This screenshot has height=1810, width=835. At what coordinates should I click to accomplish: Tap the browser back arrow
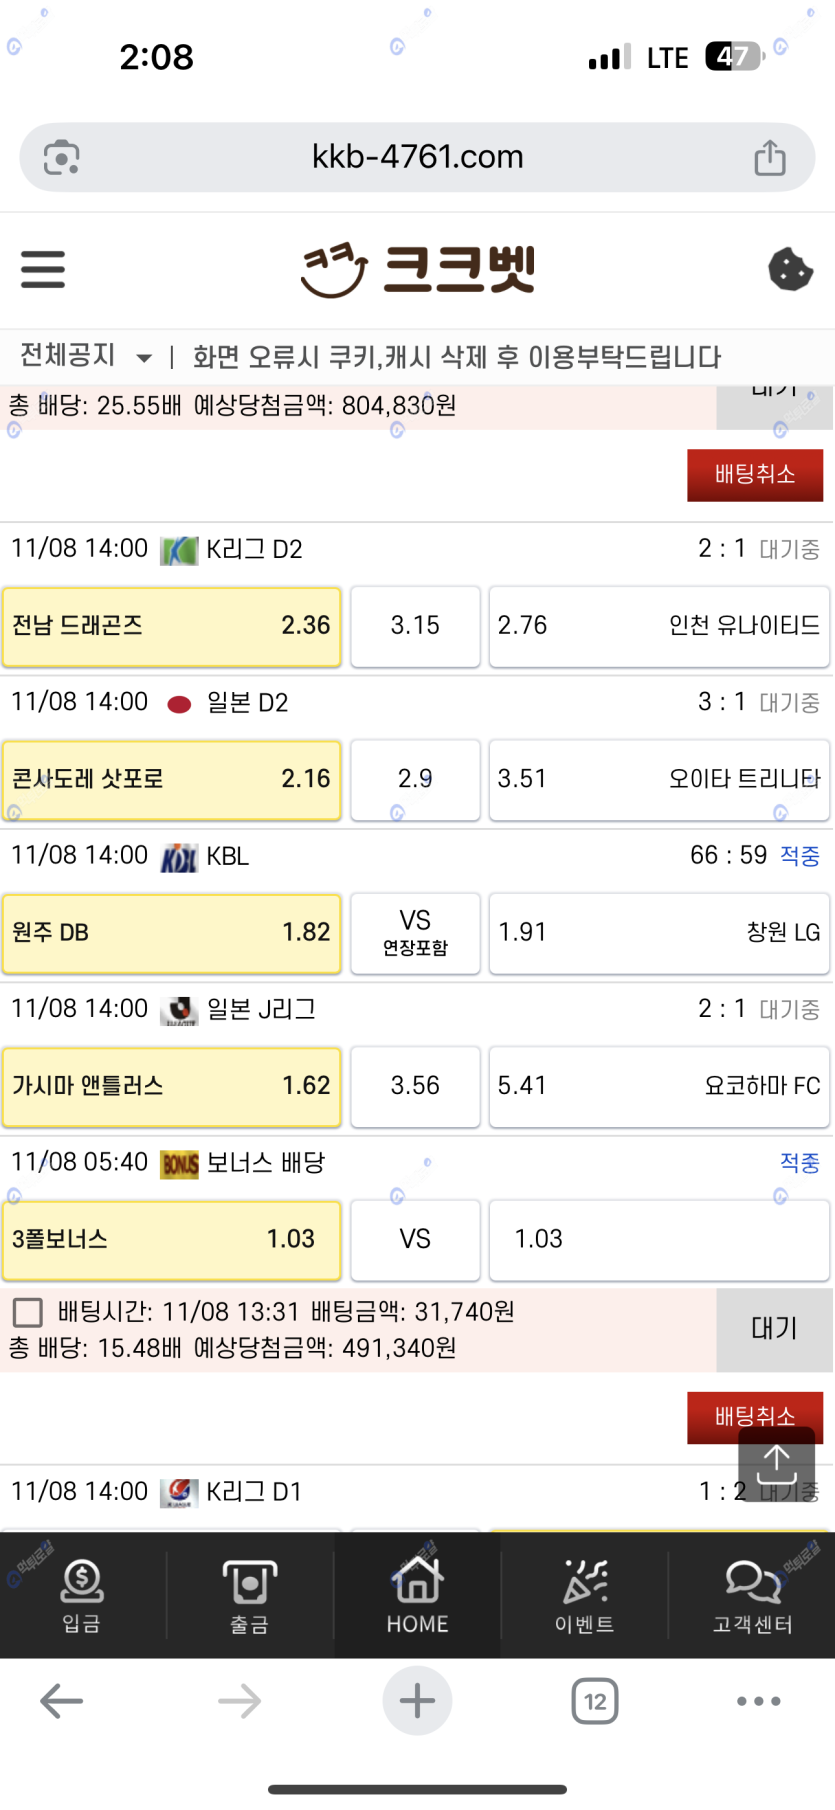(61, 1701)
